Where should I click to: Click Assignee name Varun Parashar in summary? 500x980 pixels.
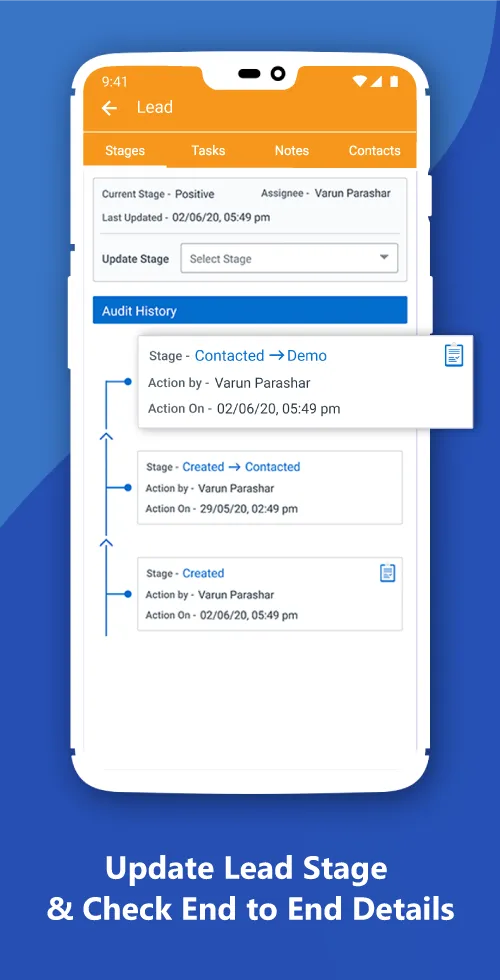(352, 193)
